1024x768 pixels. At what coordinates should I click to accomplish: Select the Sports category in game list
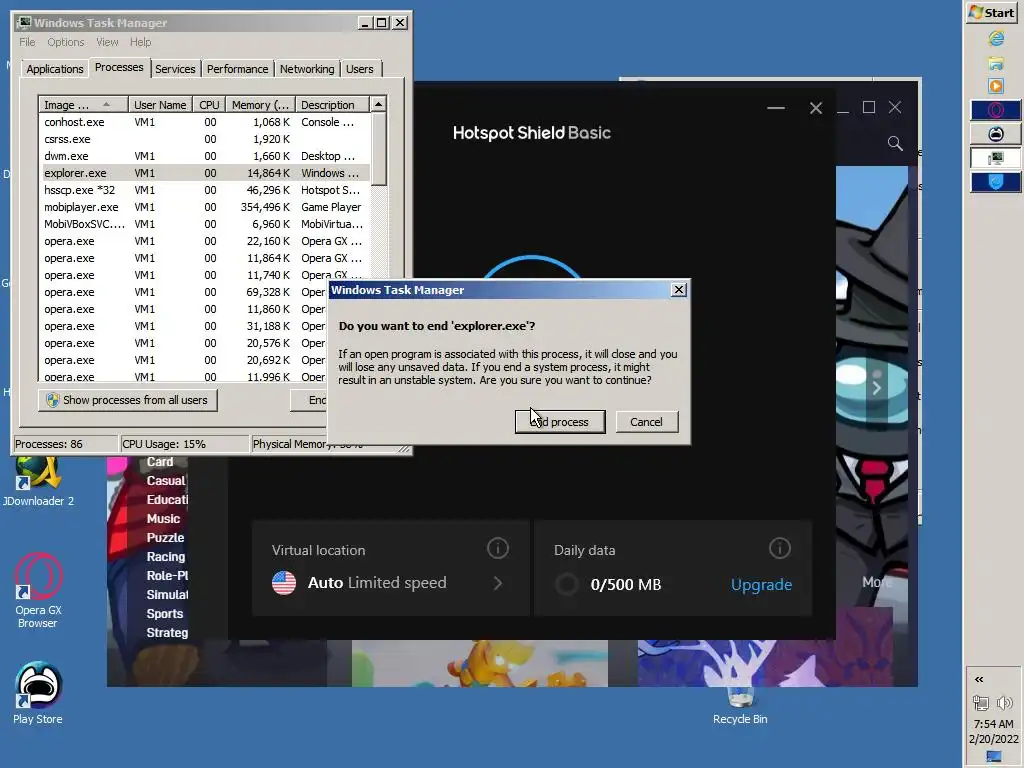(x=165, y=613)
